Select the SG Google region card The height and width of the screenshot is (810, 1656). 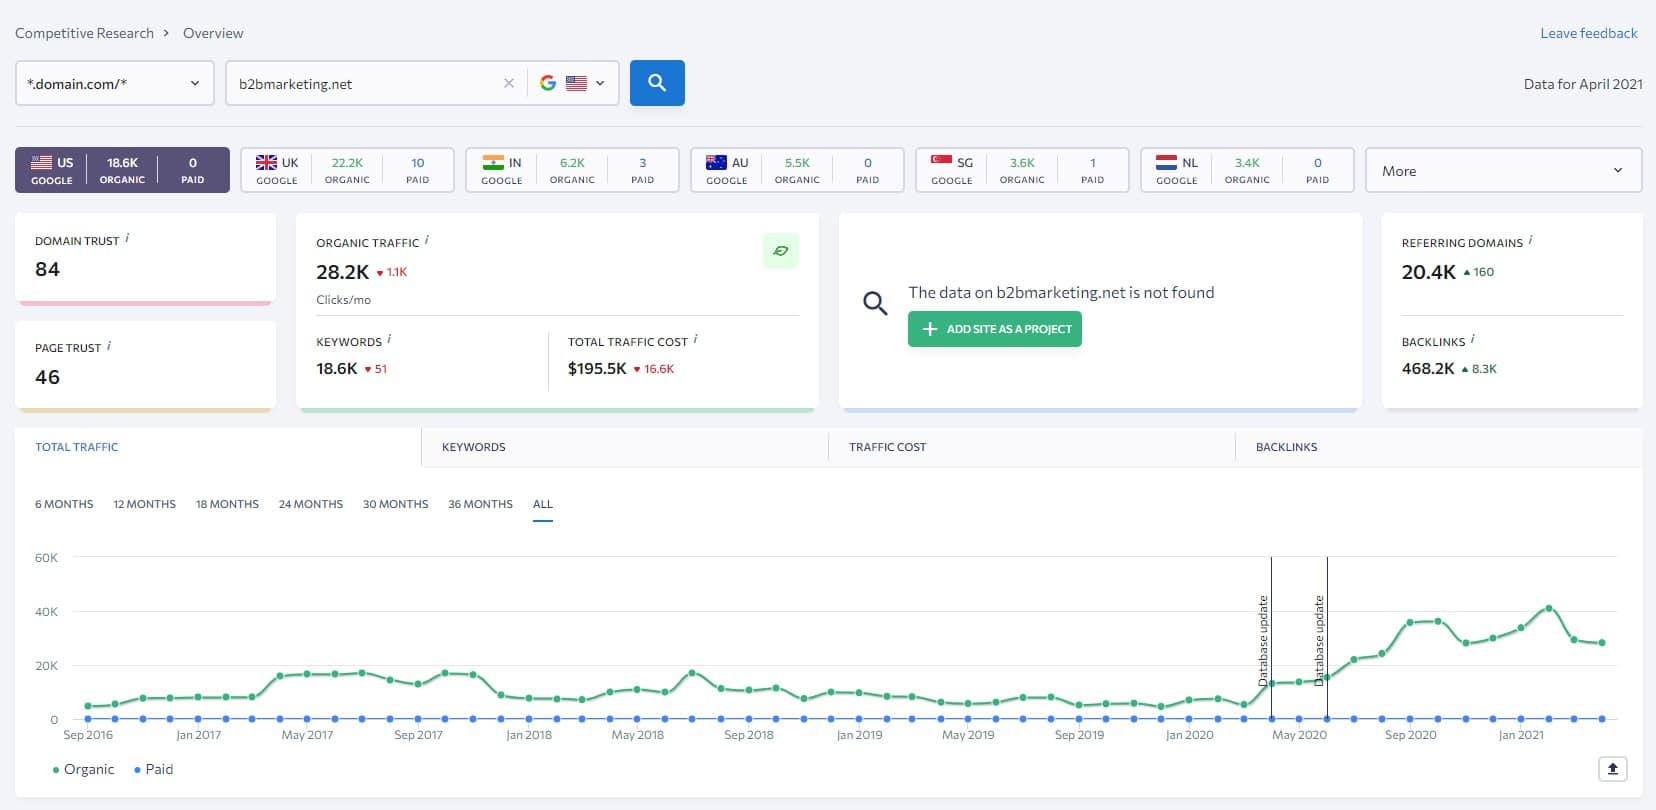(x=1022, y=170)
